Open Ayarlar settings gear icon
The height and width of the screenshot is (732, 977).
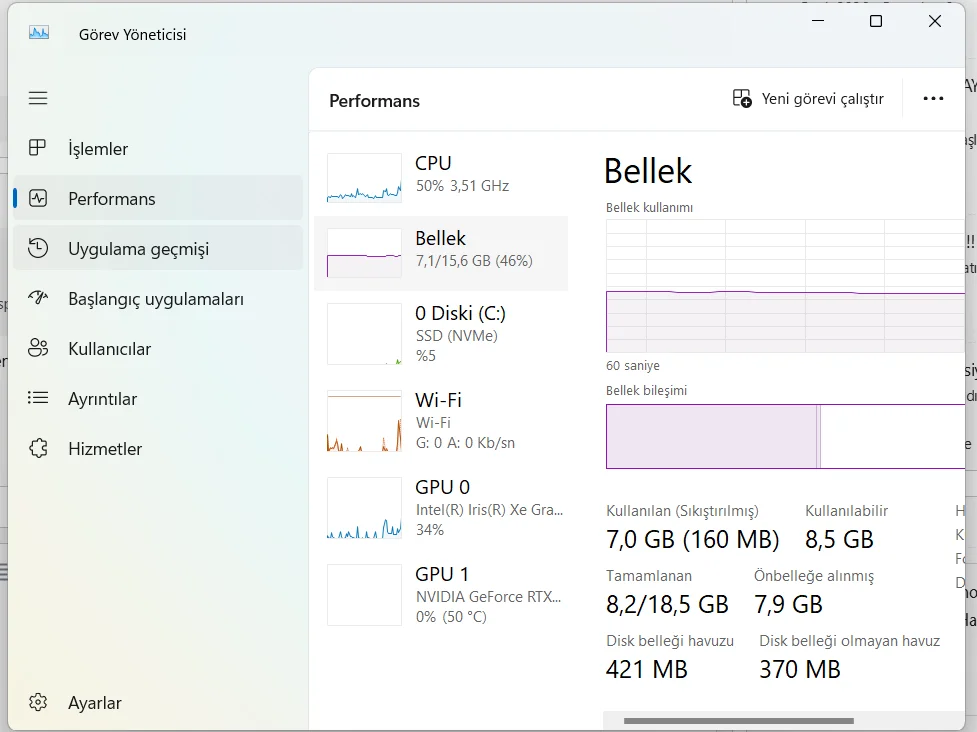(x=38, y=703)
